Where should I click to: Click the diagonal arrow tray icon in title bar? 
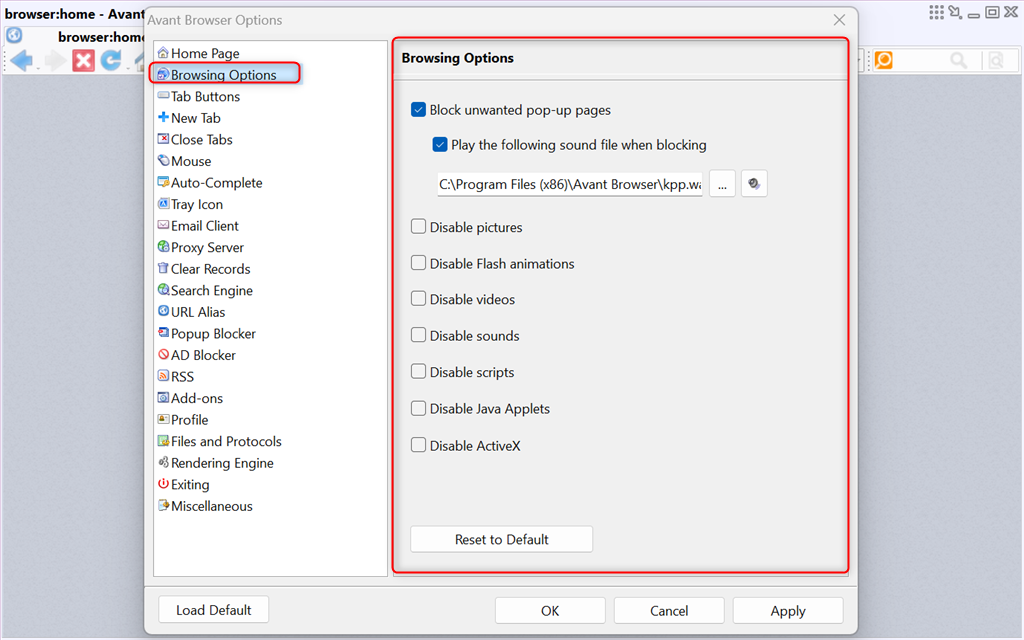tap(955, 12)
